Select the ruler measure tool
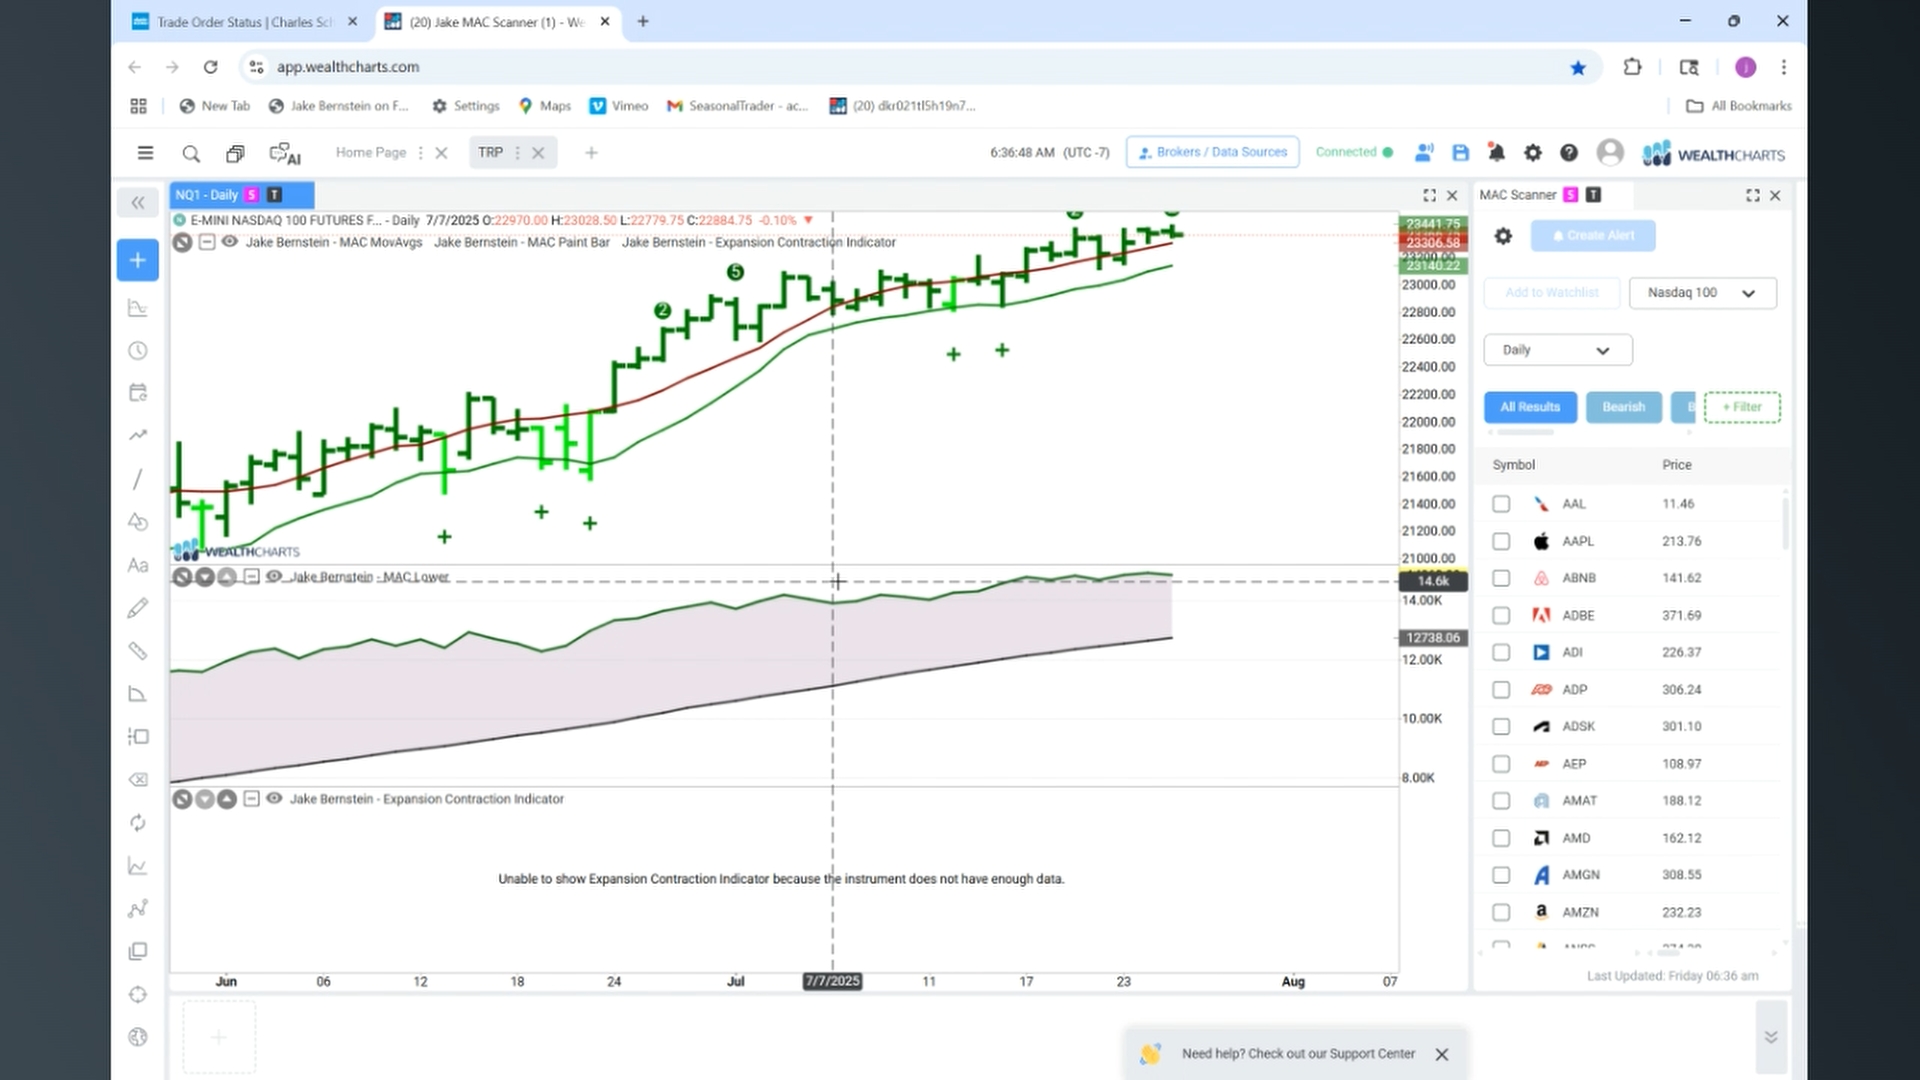Viewport: 1920px width, 1080px height. (138, 651)
